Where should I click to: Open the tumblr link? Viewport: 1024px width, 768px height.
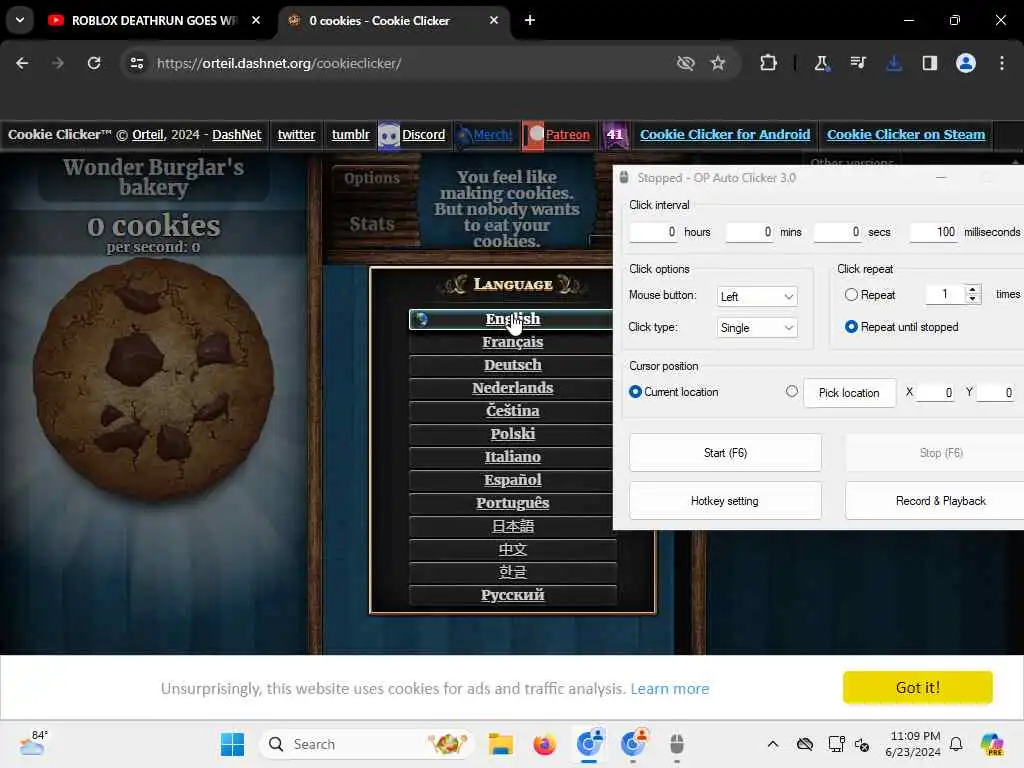click(351, 135)
